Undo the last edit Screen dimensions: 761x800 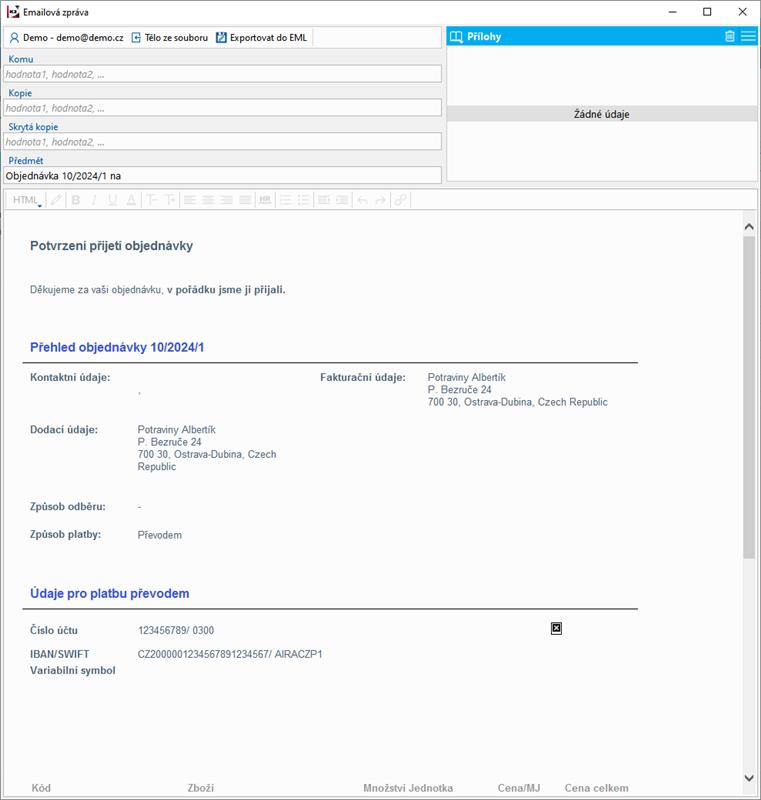coord(362,200)
